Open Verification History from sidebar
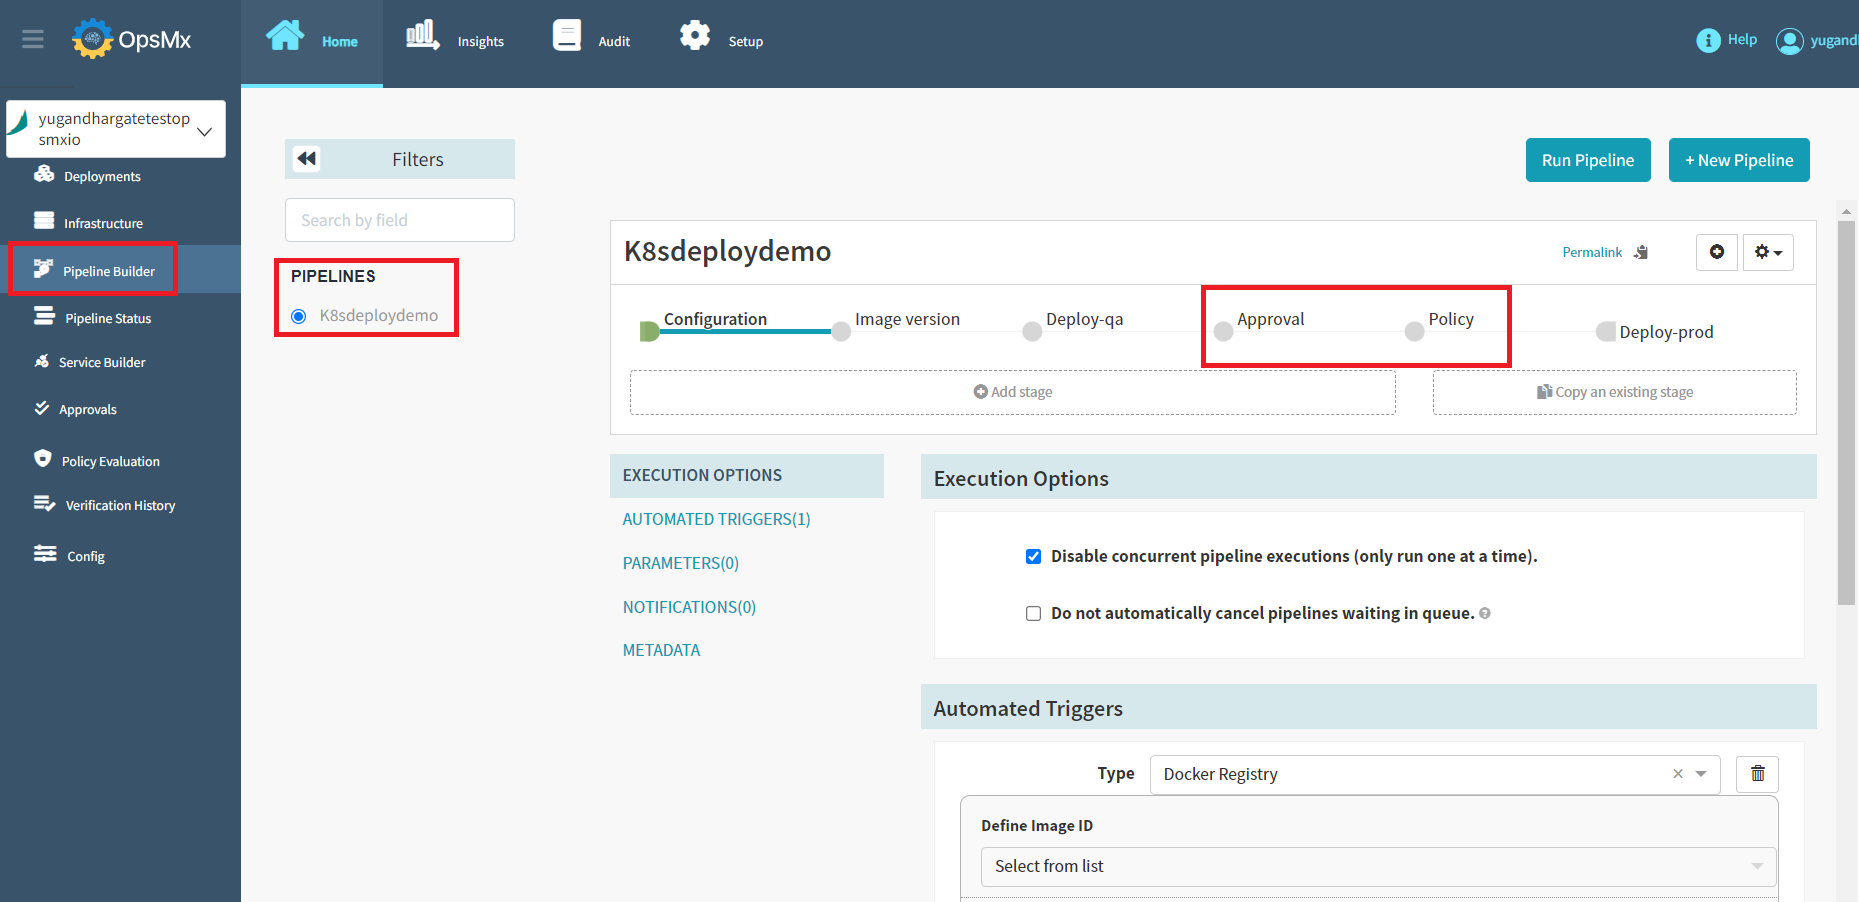The image size is (1859, 902). 120,504
